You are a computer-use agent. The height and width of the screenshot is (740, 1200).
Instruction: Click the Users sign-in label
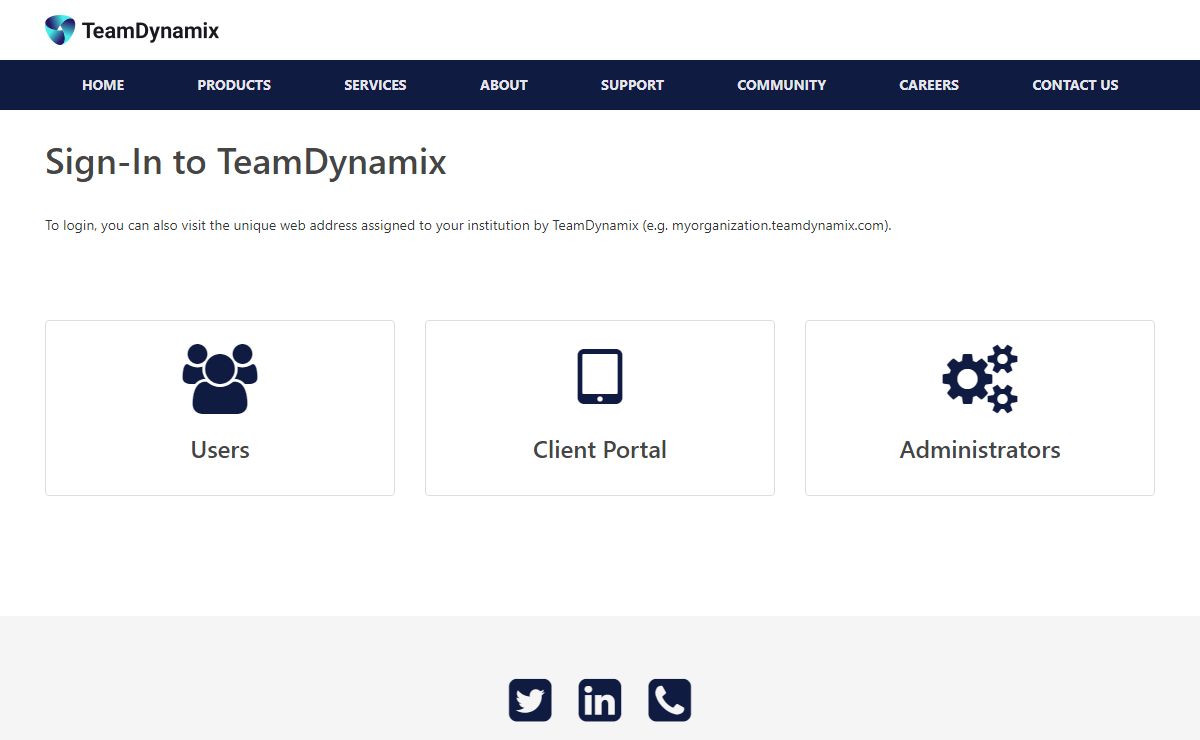[220, 450]
